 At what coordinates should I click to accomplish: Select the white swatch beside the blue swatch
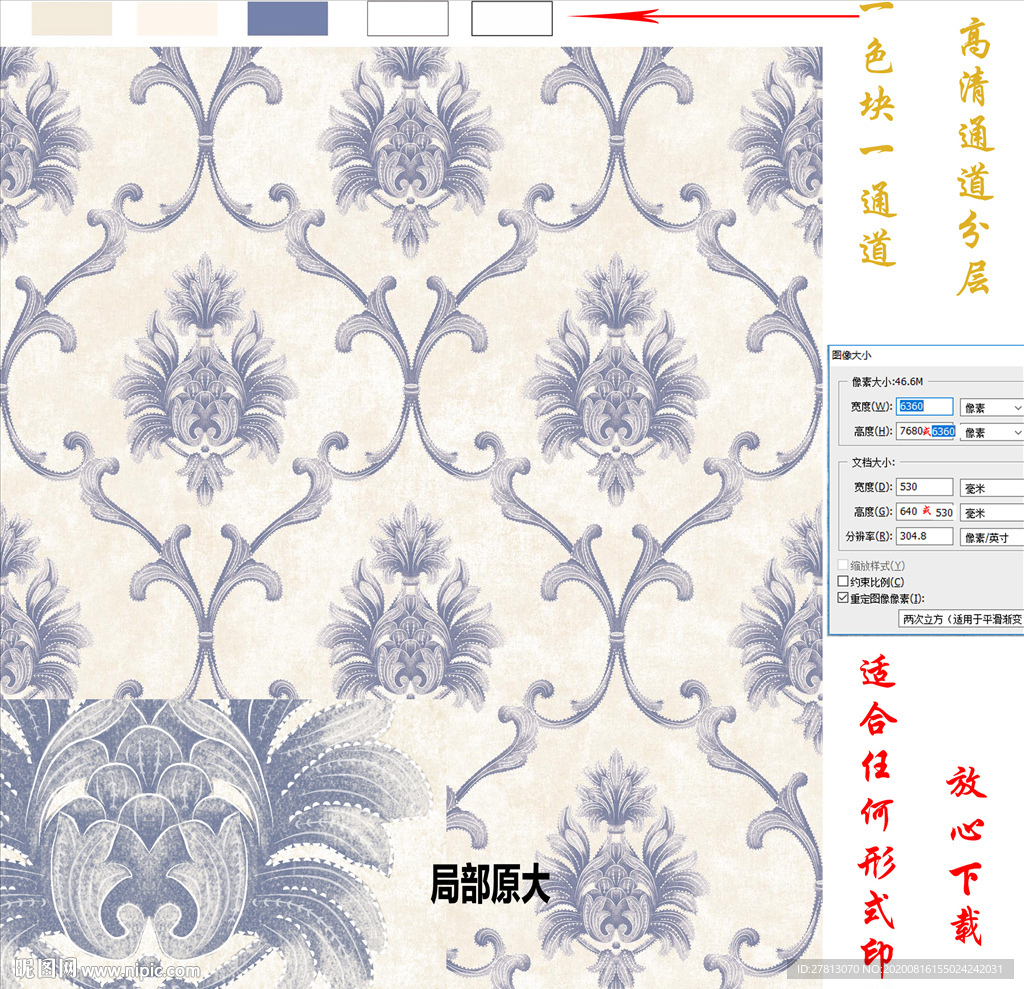click(408, 18)
